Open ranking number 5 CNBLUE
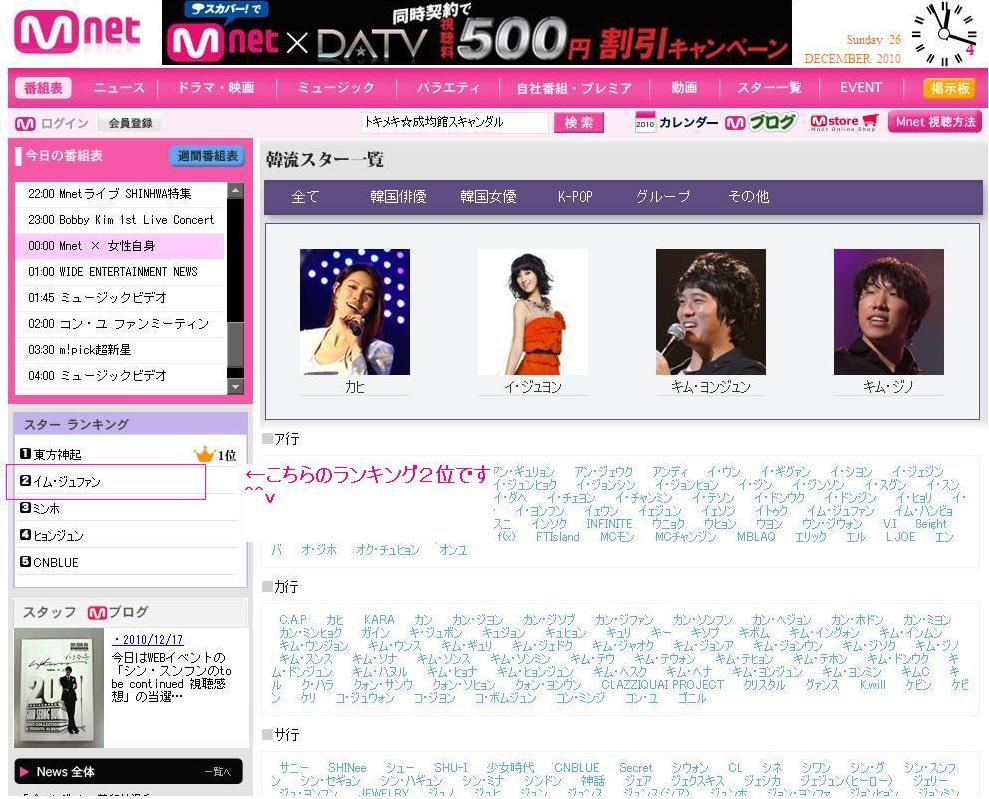The height and width of the screenshot is (799, 989). tap(56, 563)
